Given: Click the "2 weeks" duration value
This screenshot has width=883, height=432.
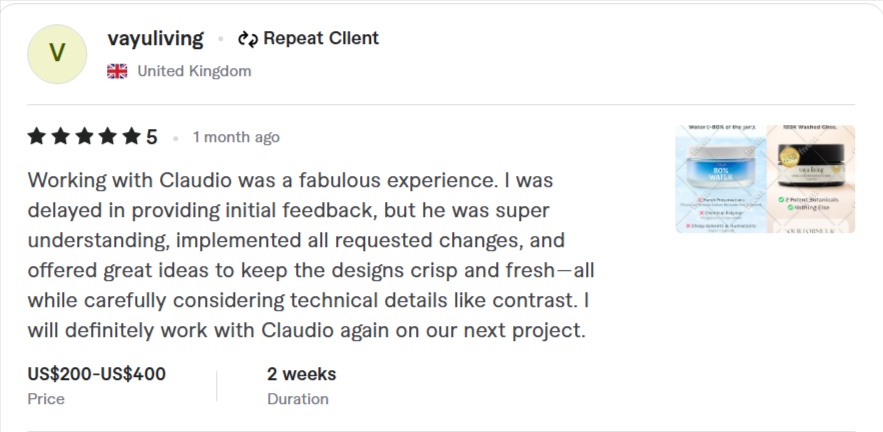Looking at the screenshot, I should pos(301,375).
